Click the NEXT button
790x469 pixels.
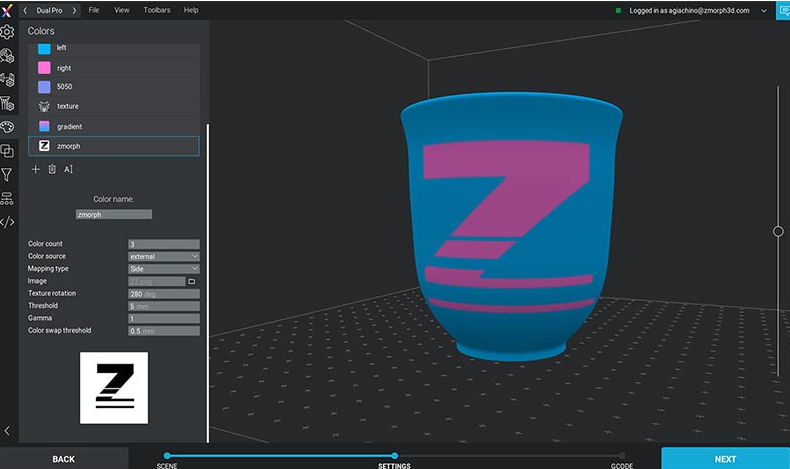tap(725, 459)
